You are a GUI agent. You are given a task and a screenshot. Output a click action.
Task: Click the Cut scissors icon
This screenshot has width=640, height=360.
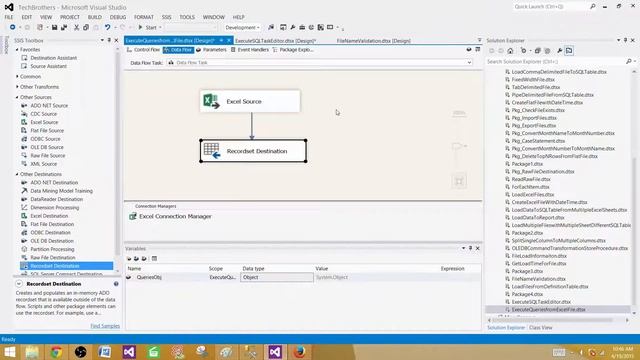coord(76,27)
